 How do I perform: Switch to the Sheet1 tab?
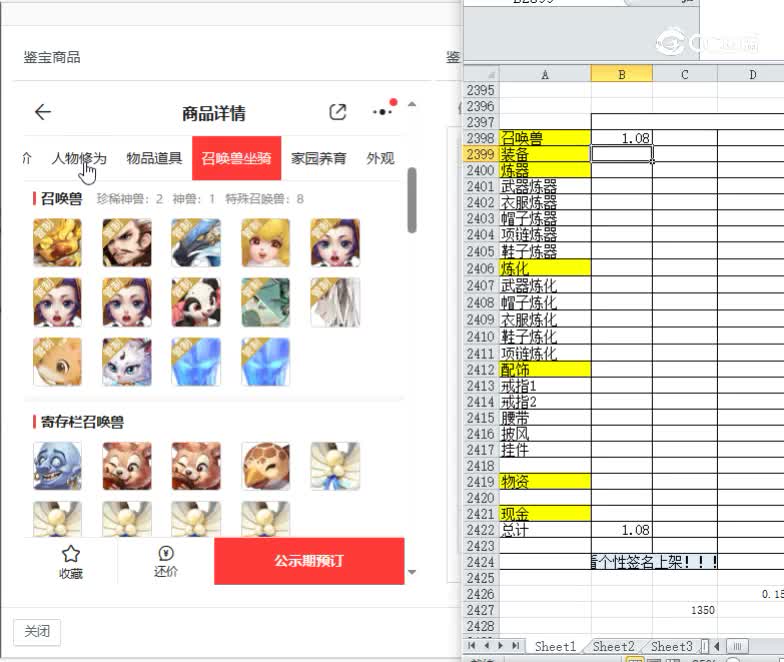(555, 646)
